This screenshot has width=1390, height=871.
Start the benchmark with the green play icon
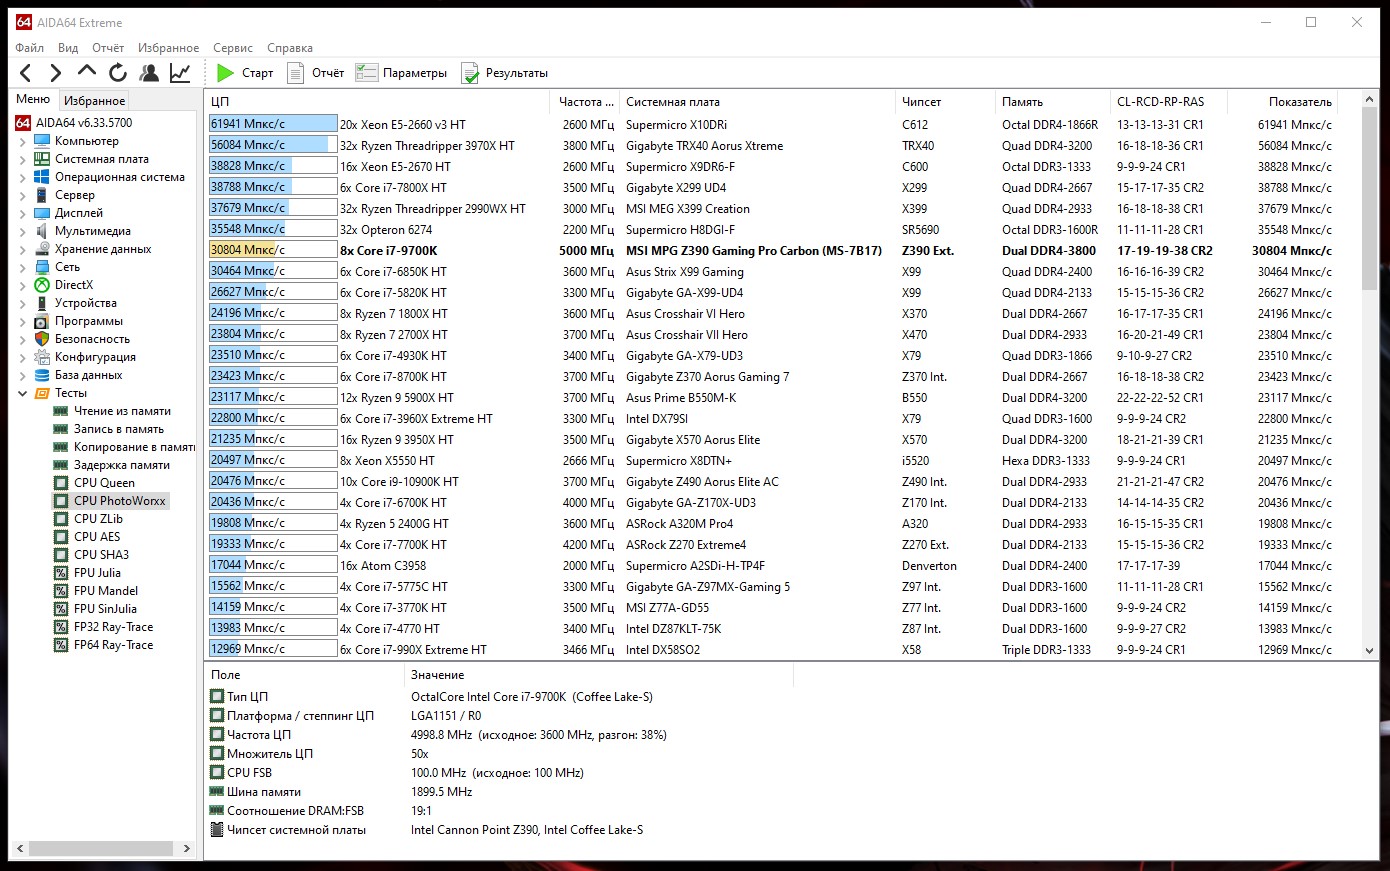pos(225,73)
